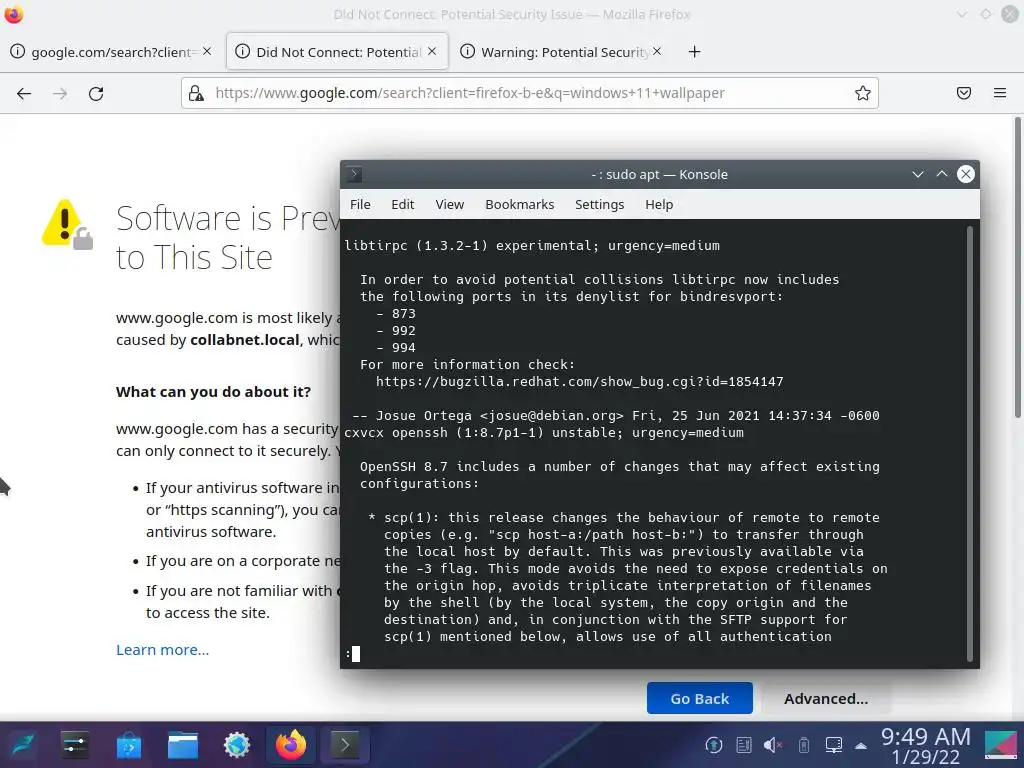Maximize Konsole with the up chevron
The height and width of the screenshot is (768, 1024).
[941, 174]
